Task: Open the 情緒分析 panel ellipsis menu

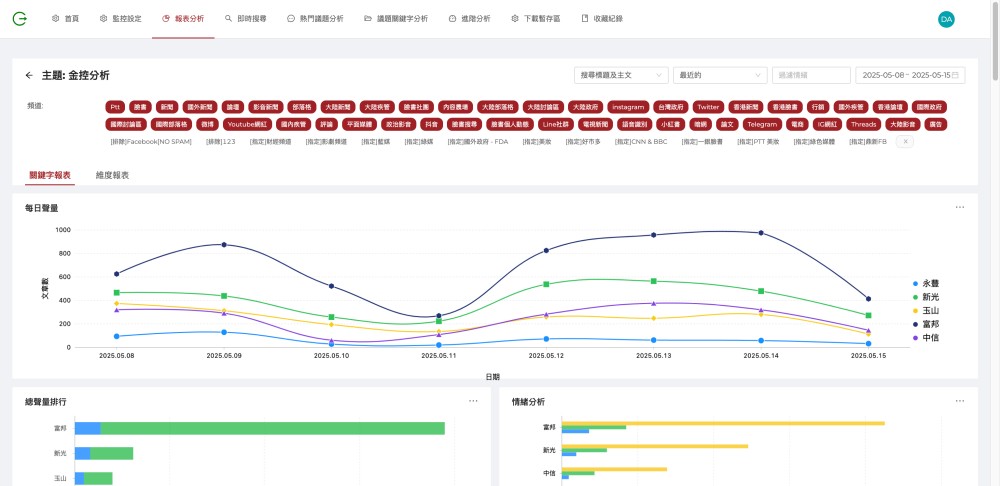Action: click(960, 401)
